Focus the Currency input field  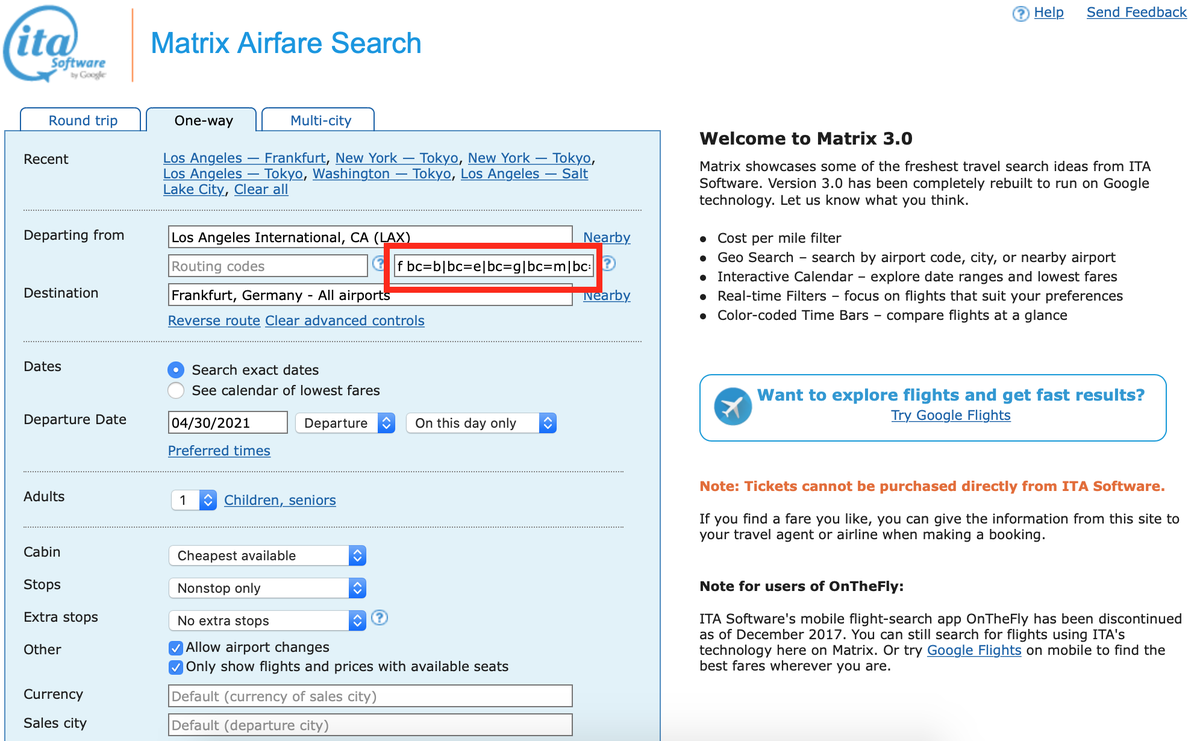coord(370,696)
